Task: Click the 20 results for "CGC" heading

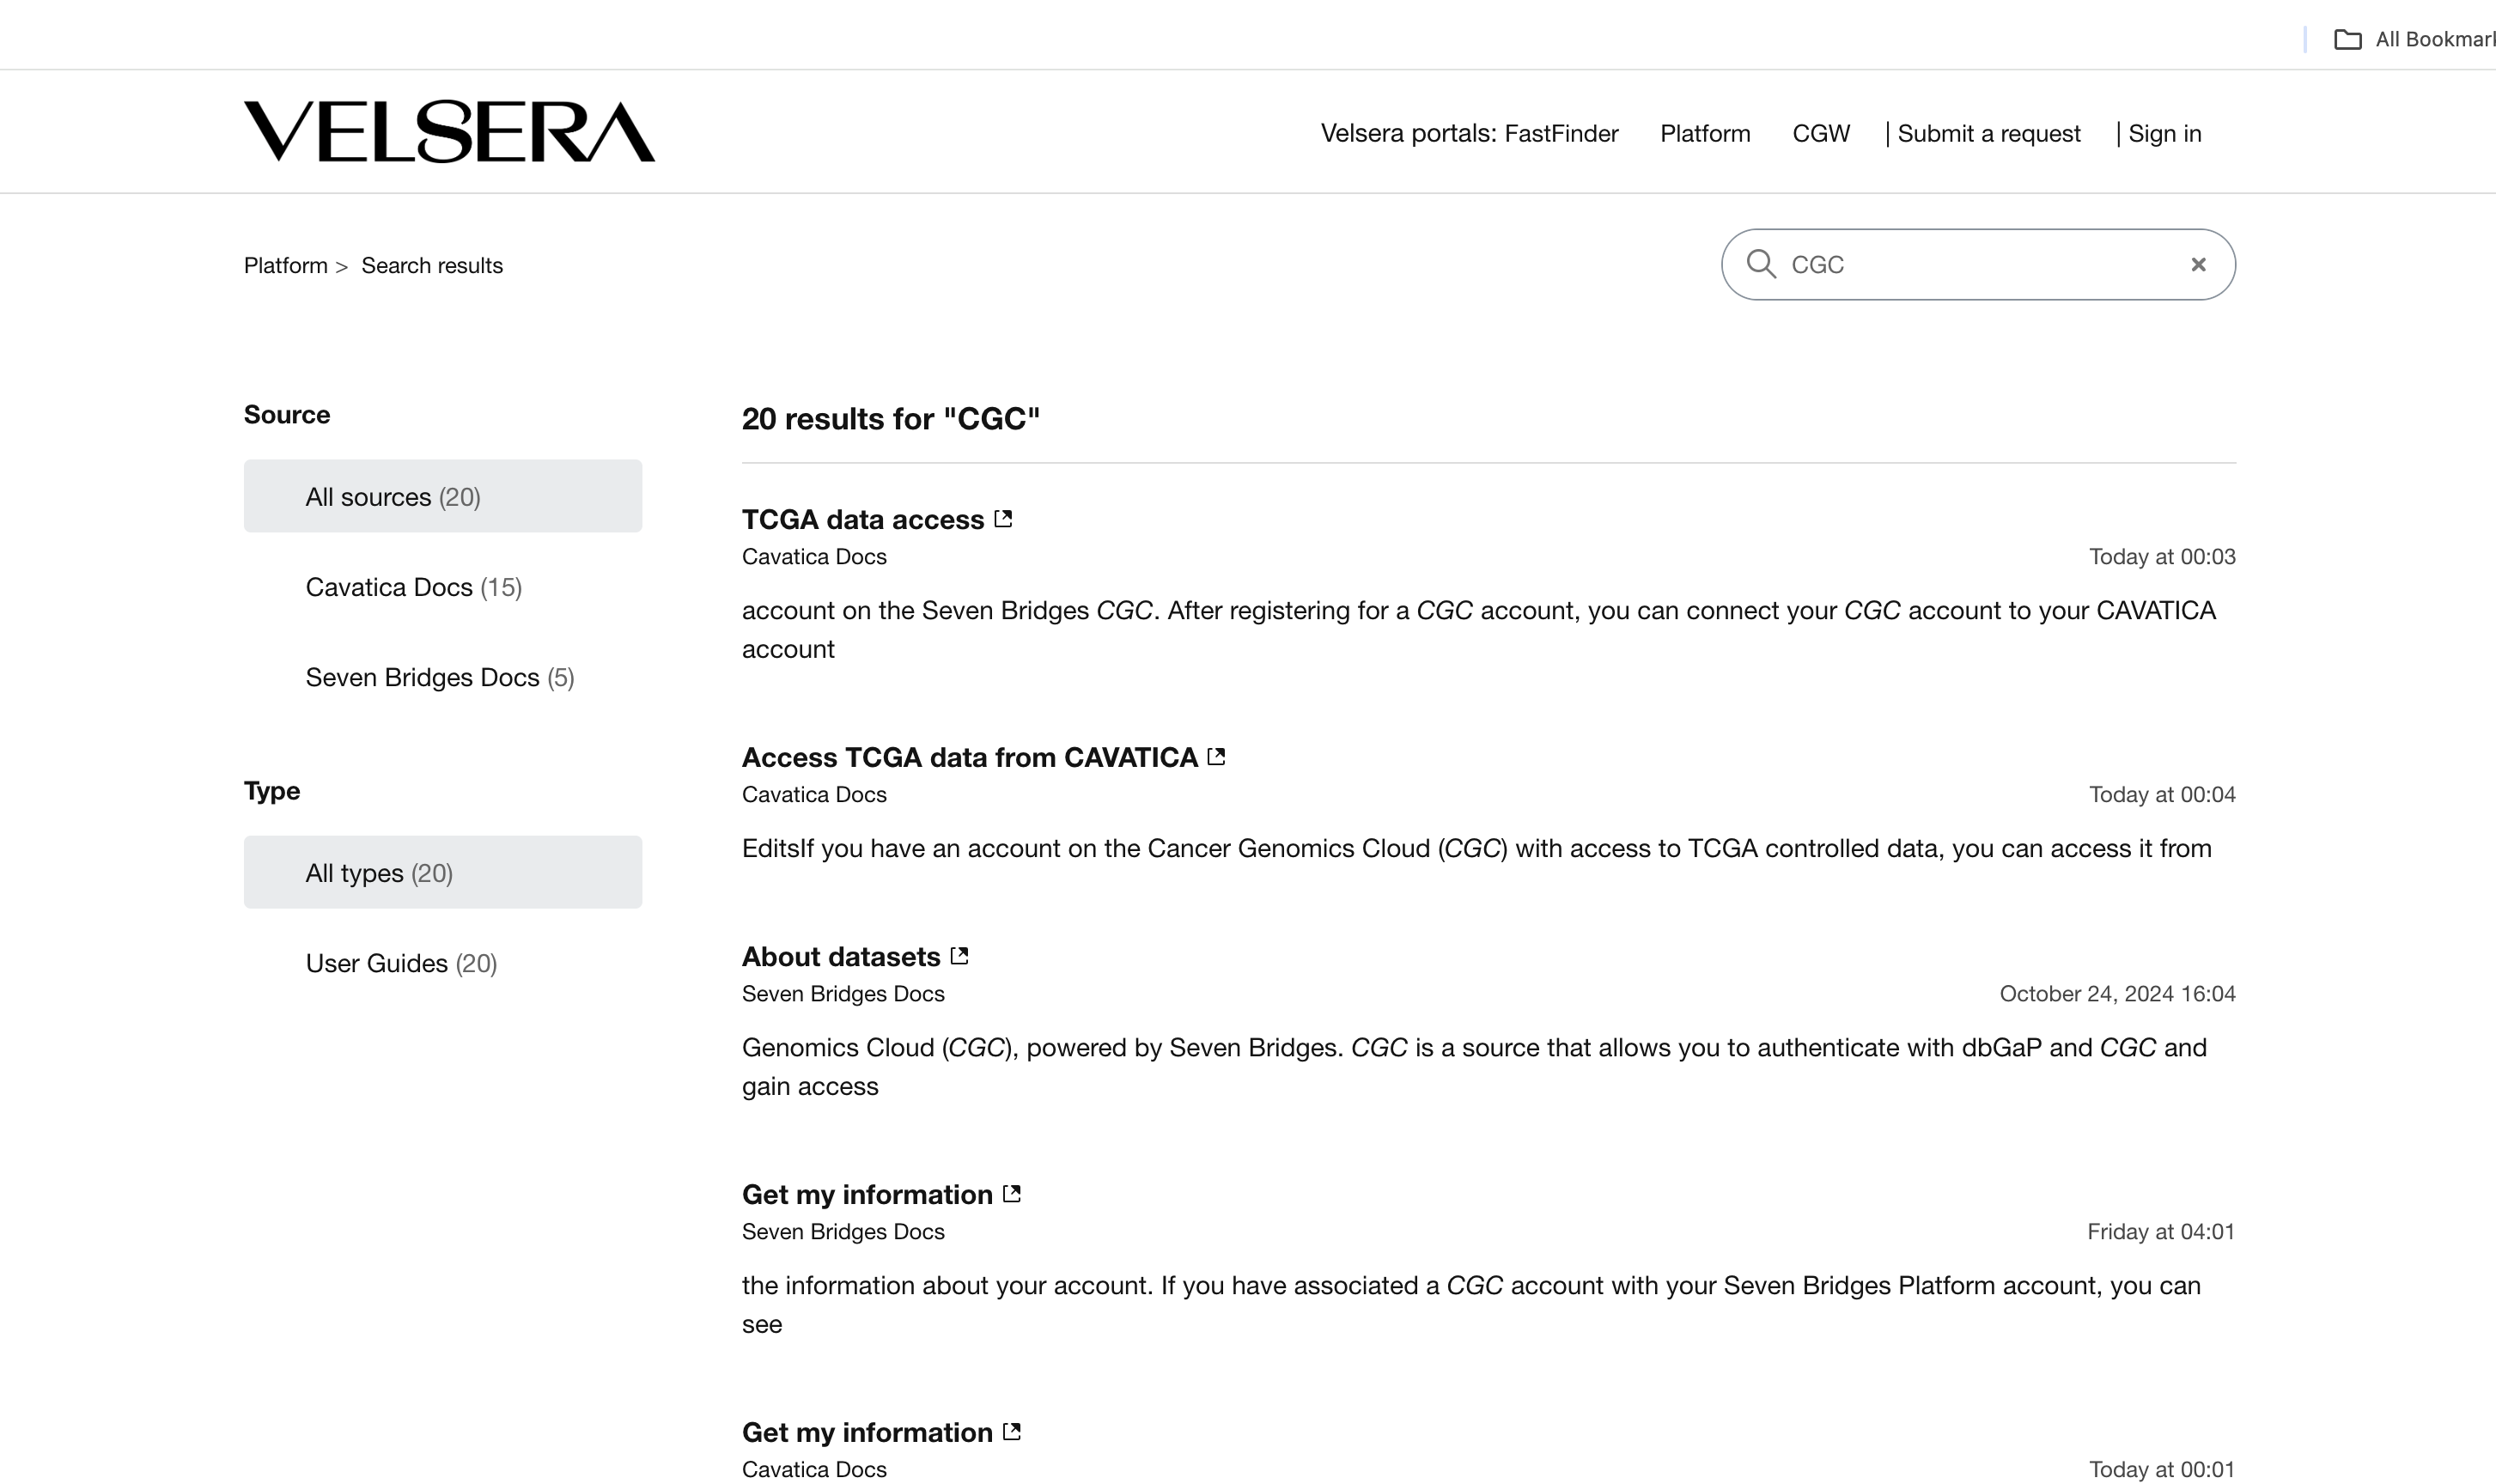Action: pos(890,418)
